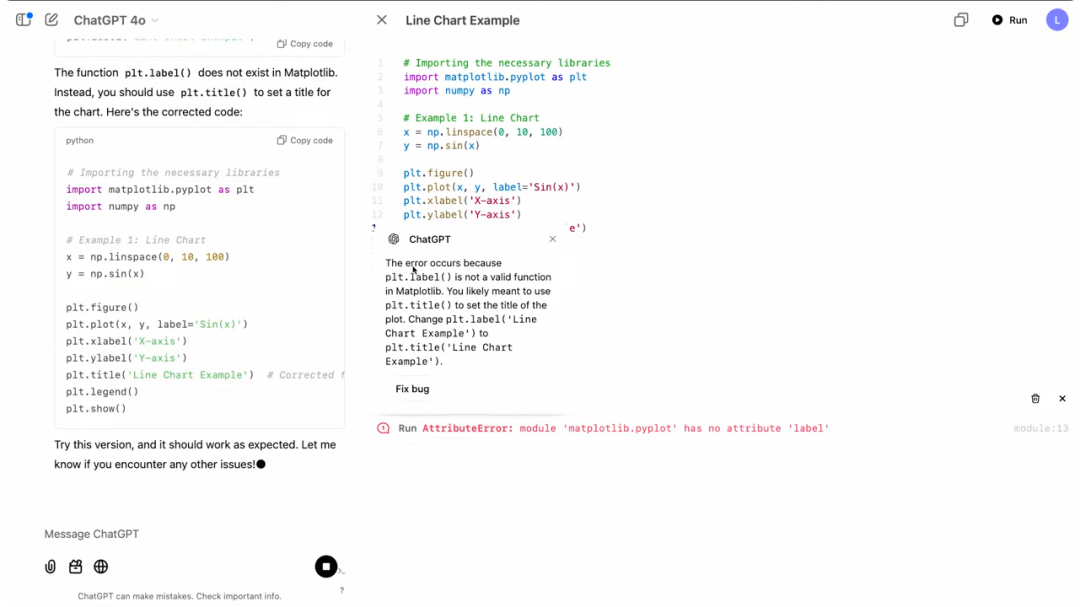Stop generating with the stop button
1080x607 pixels.
pos(326,566)
